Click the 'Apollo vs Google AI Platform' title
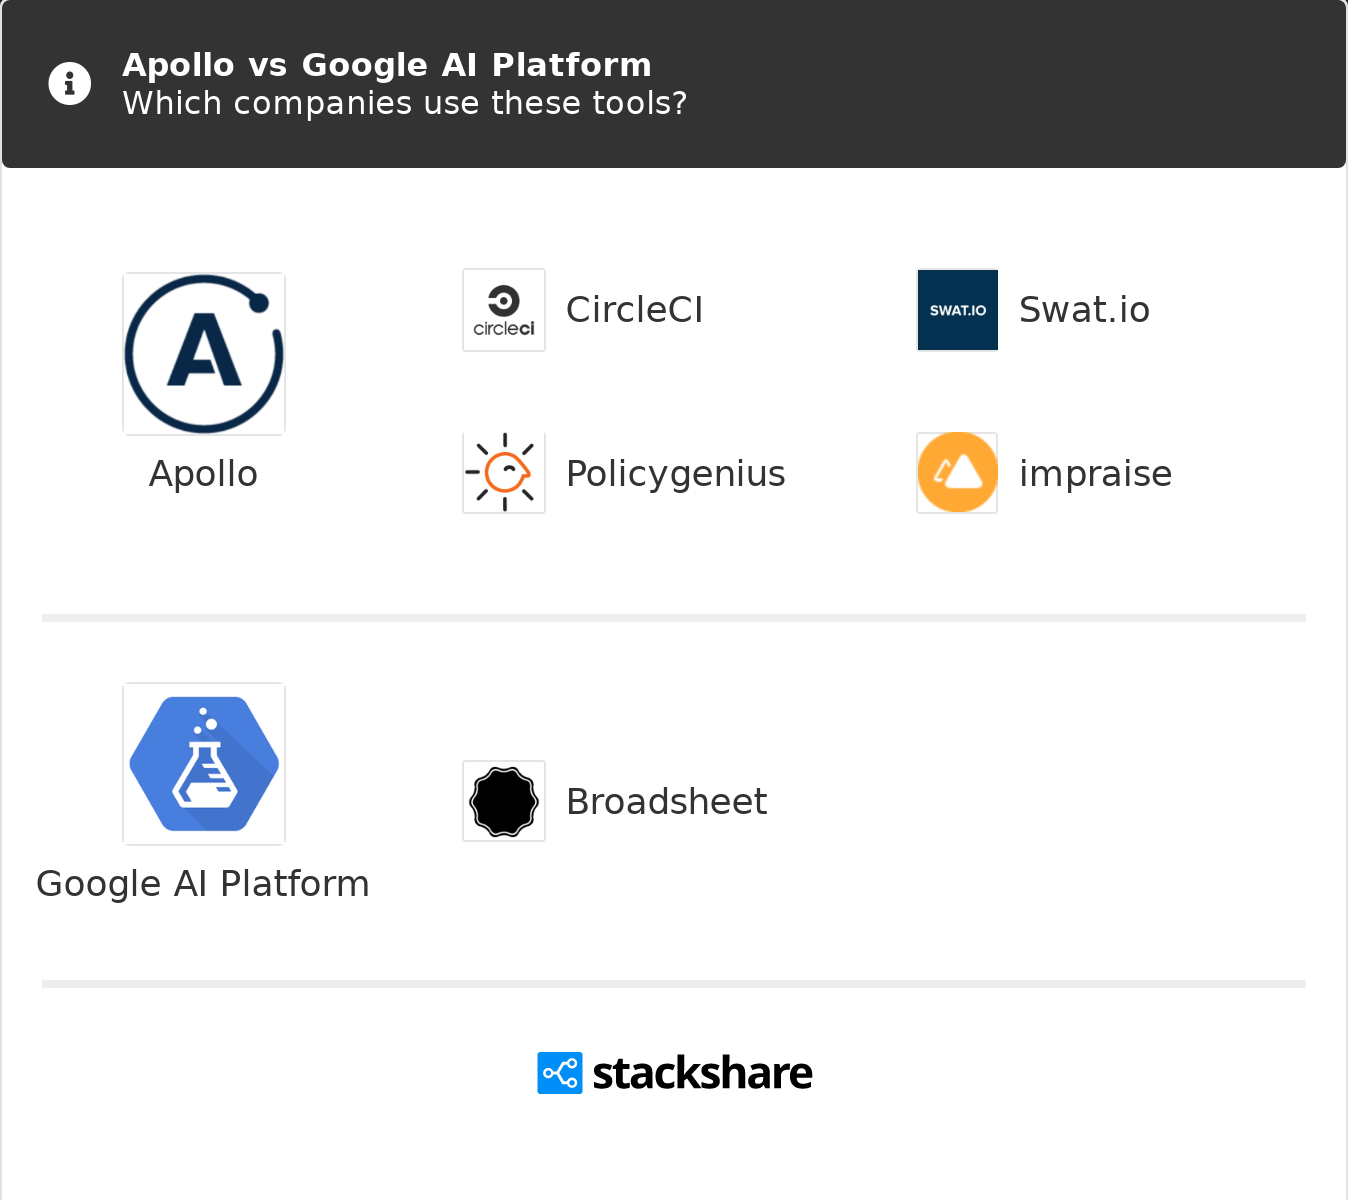Image resolution: width=1348 pixels, height=1200 pixels. point(387,65)
